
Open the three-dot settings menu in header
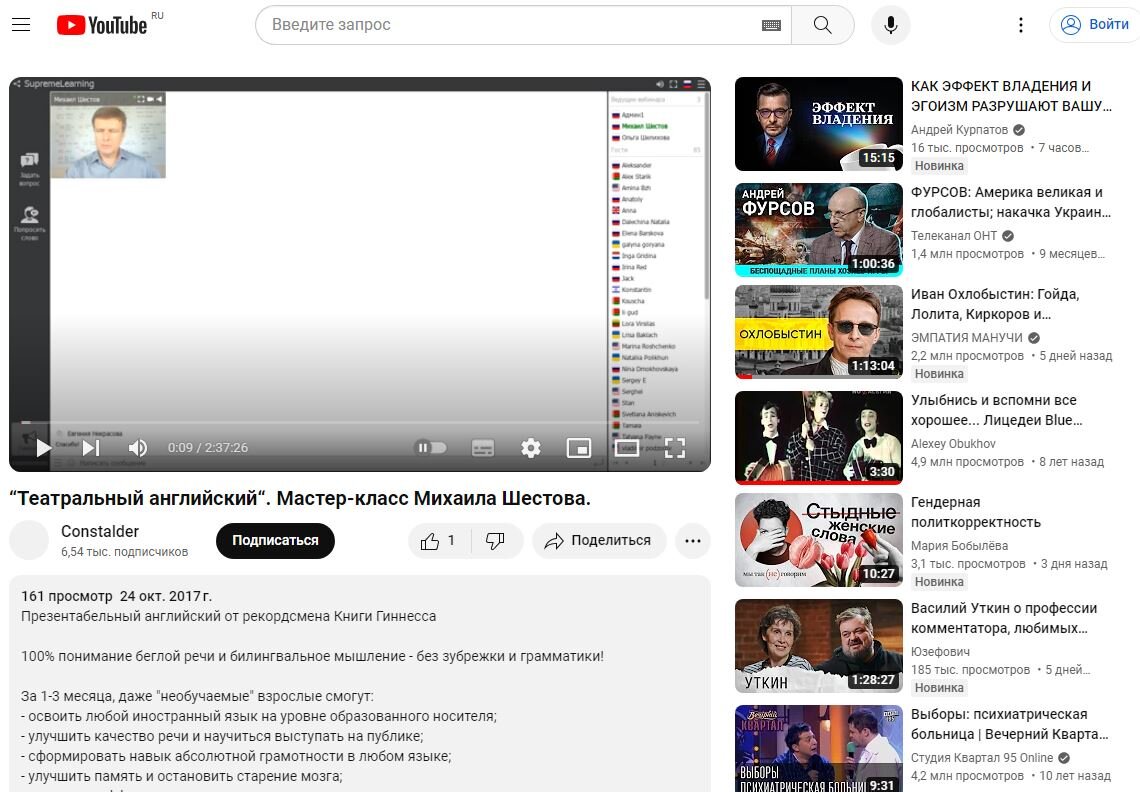[1021, 25]
